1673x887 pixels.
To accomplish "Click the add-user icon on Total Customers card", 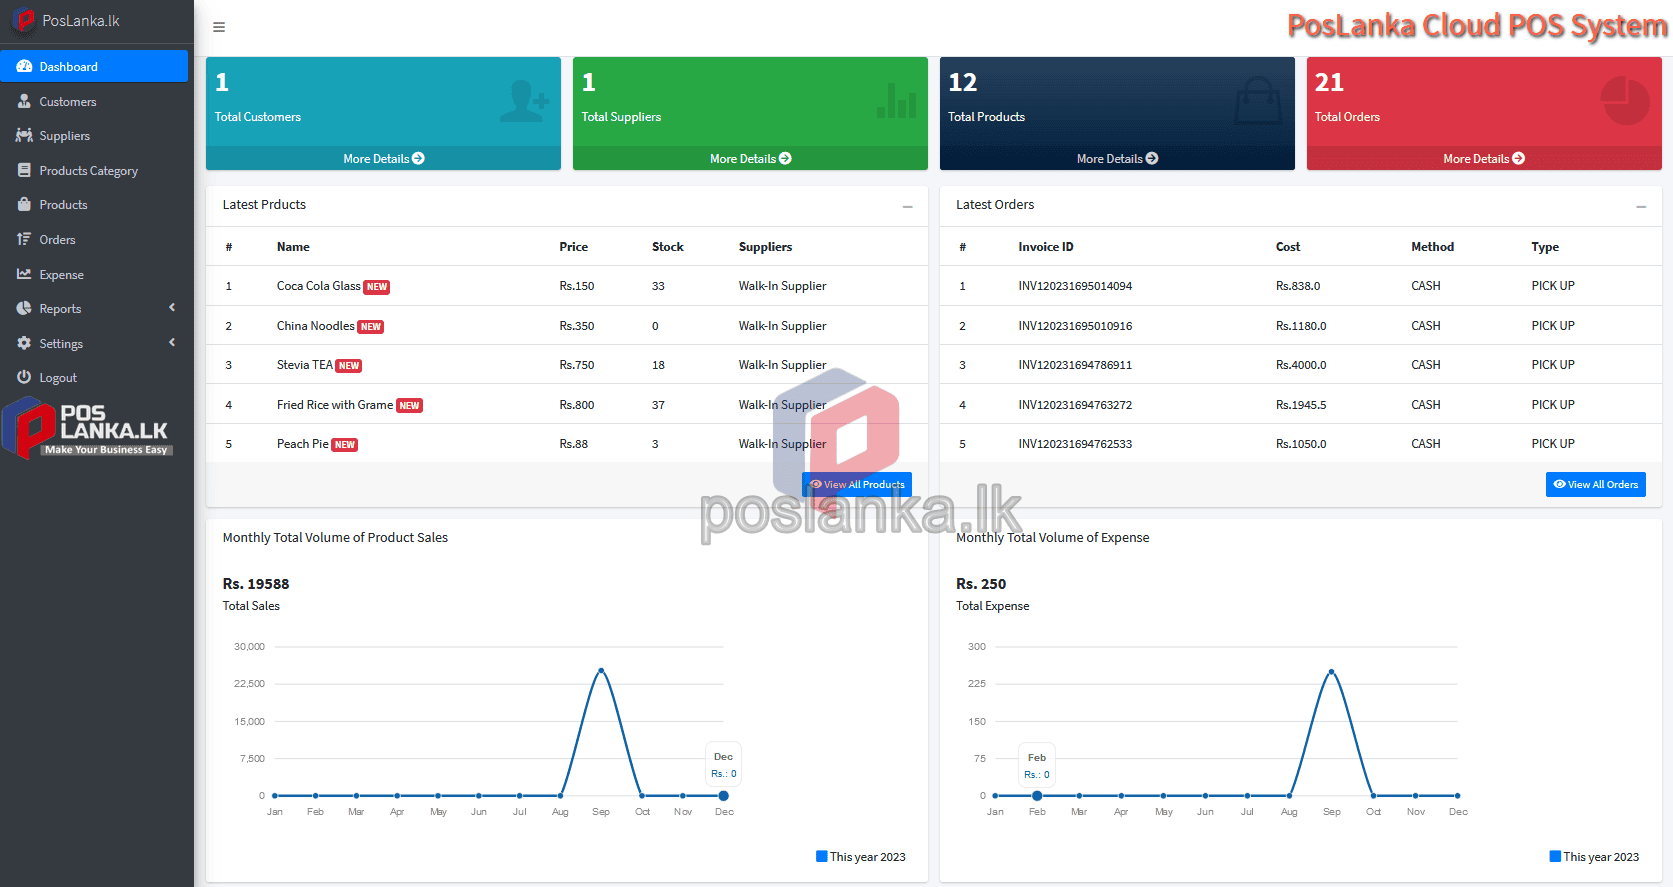I will click(x=524, y=101).
